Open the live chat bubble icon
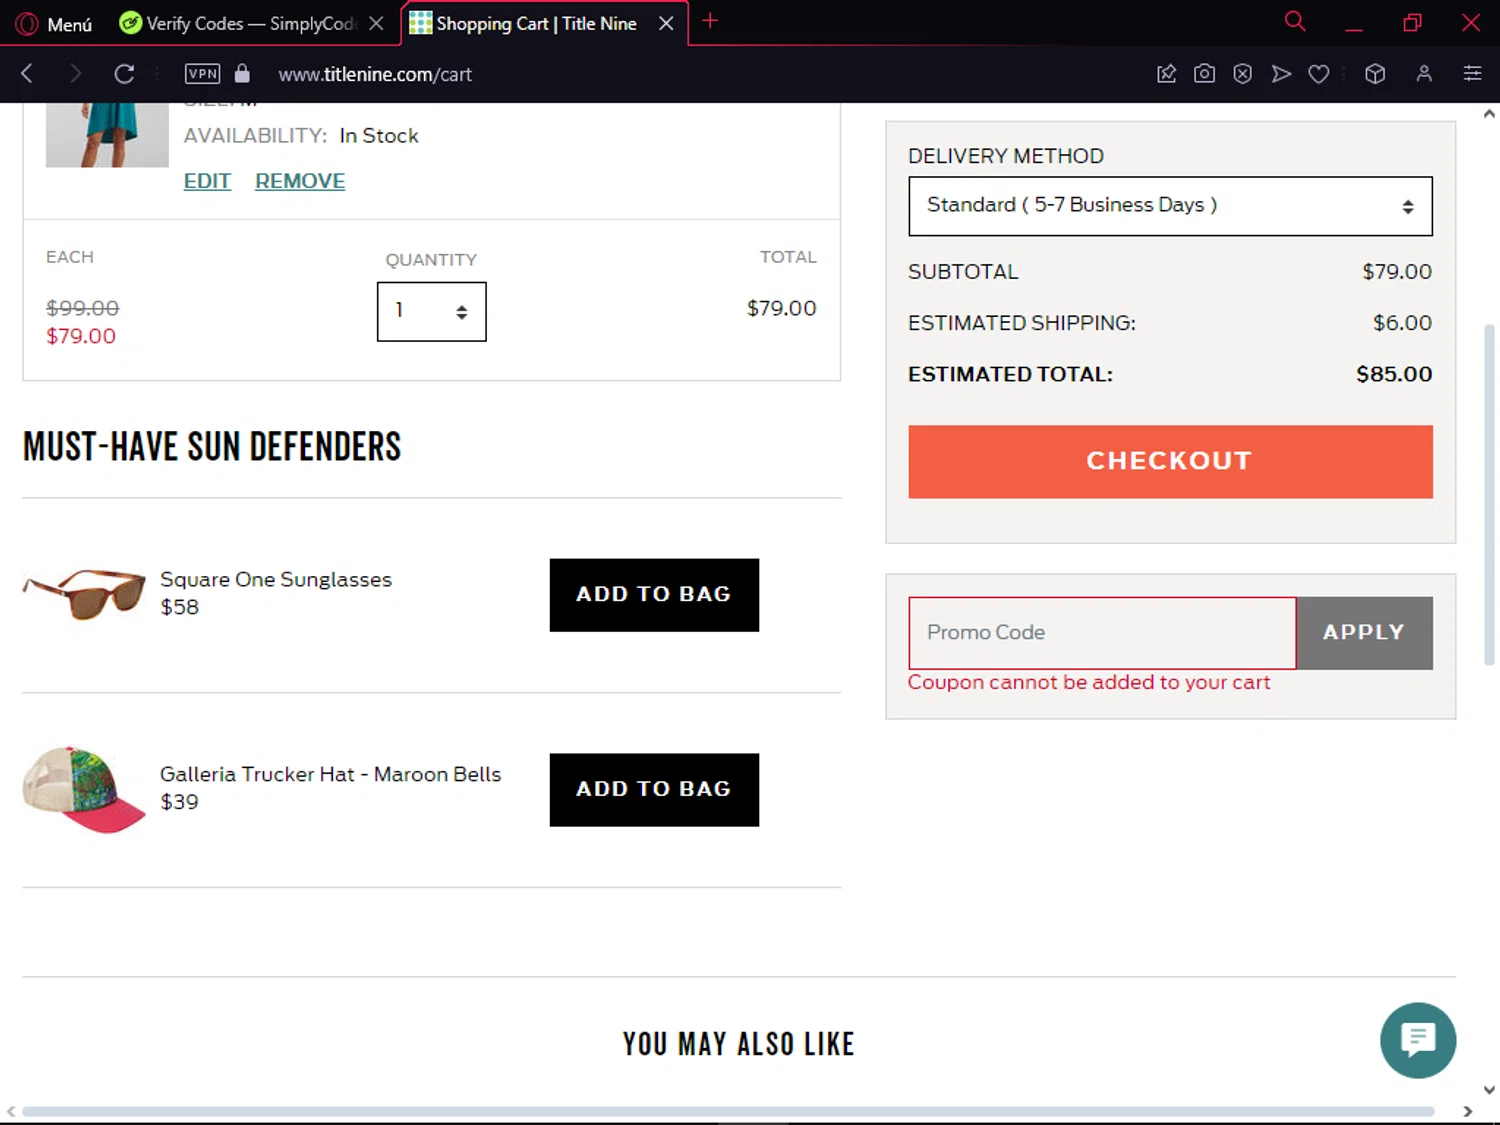This screenshot has width=1500, height=1125. [1418, 1040]
